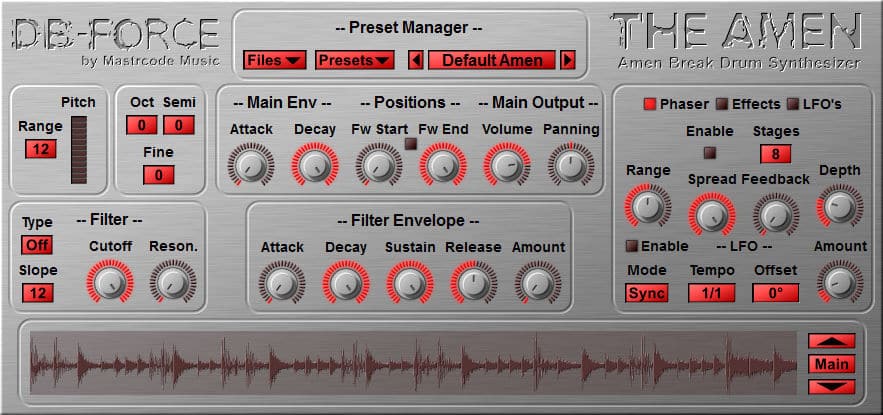Click the Fine tuning value box
Screen dimensions: 883x415
click(x=159, y=175)
